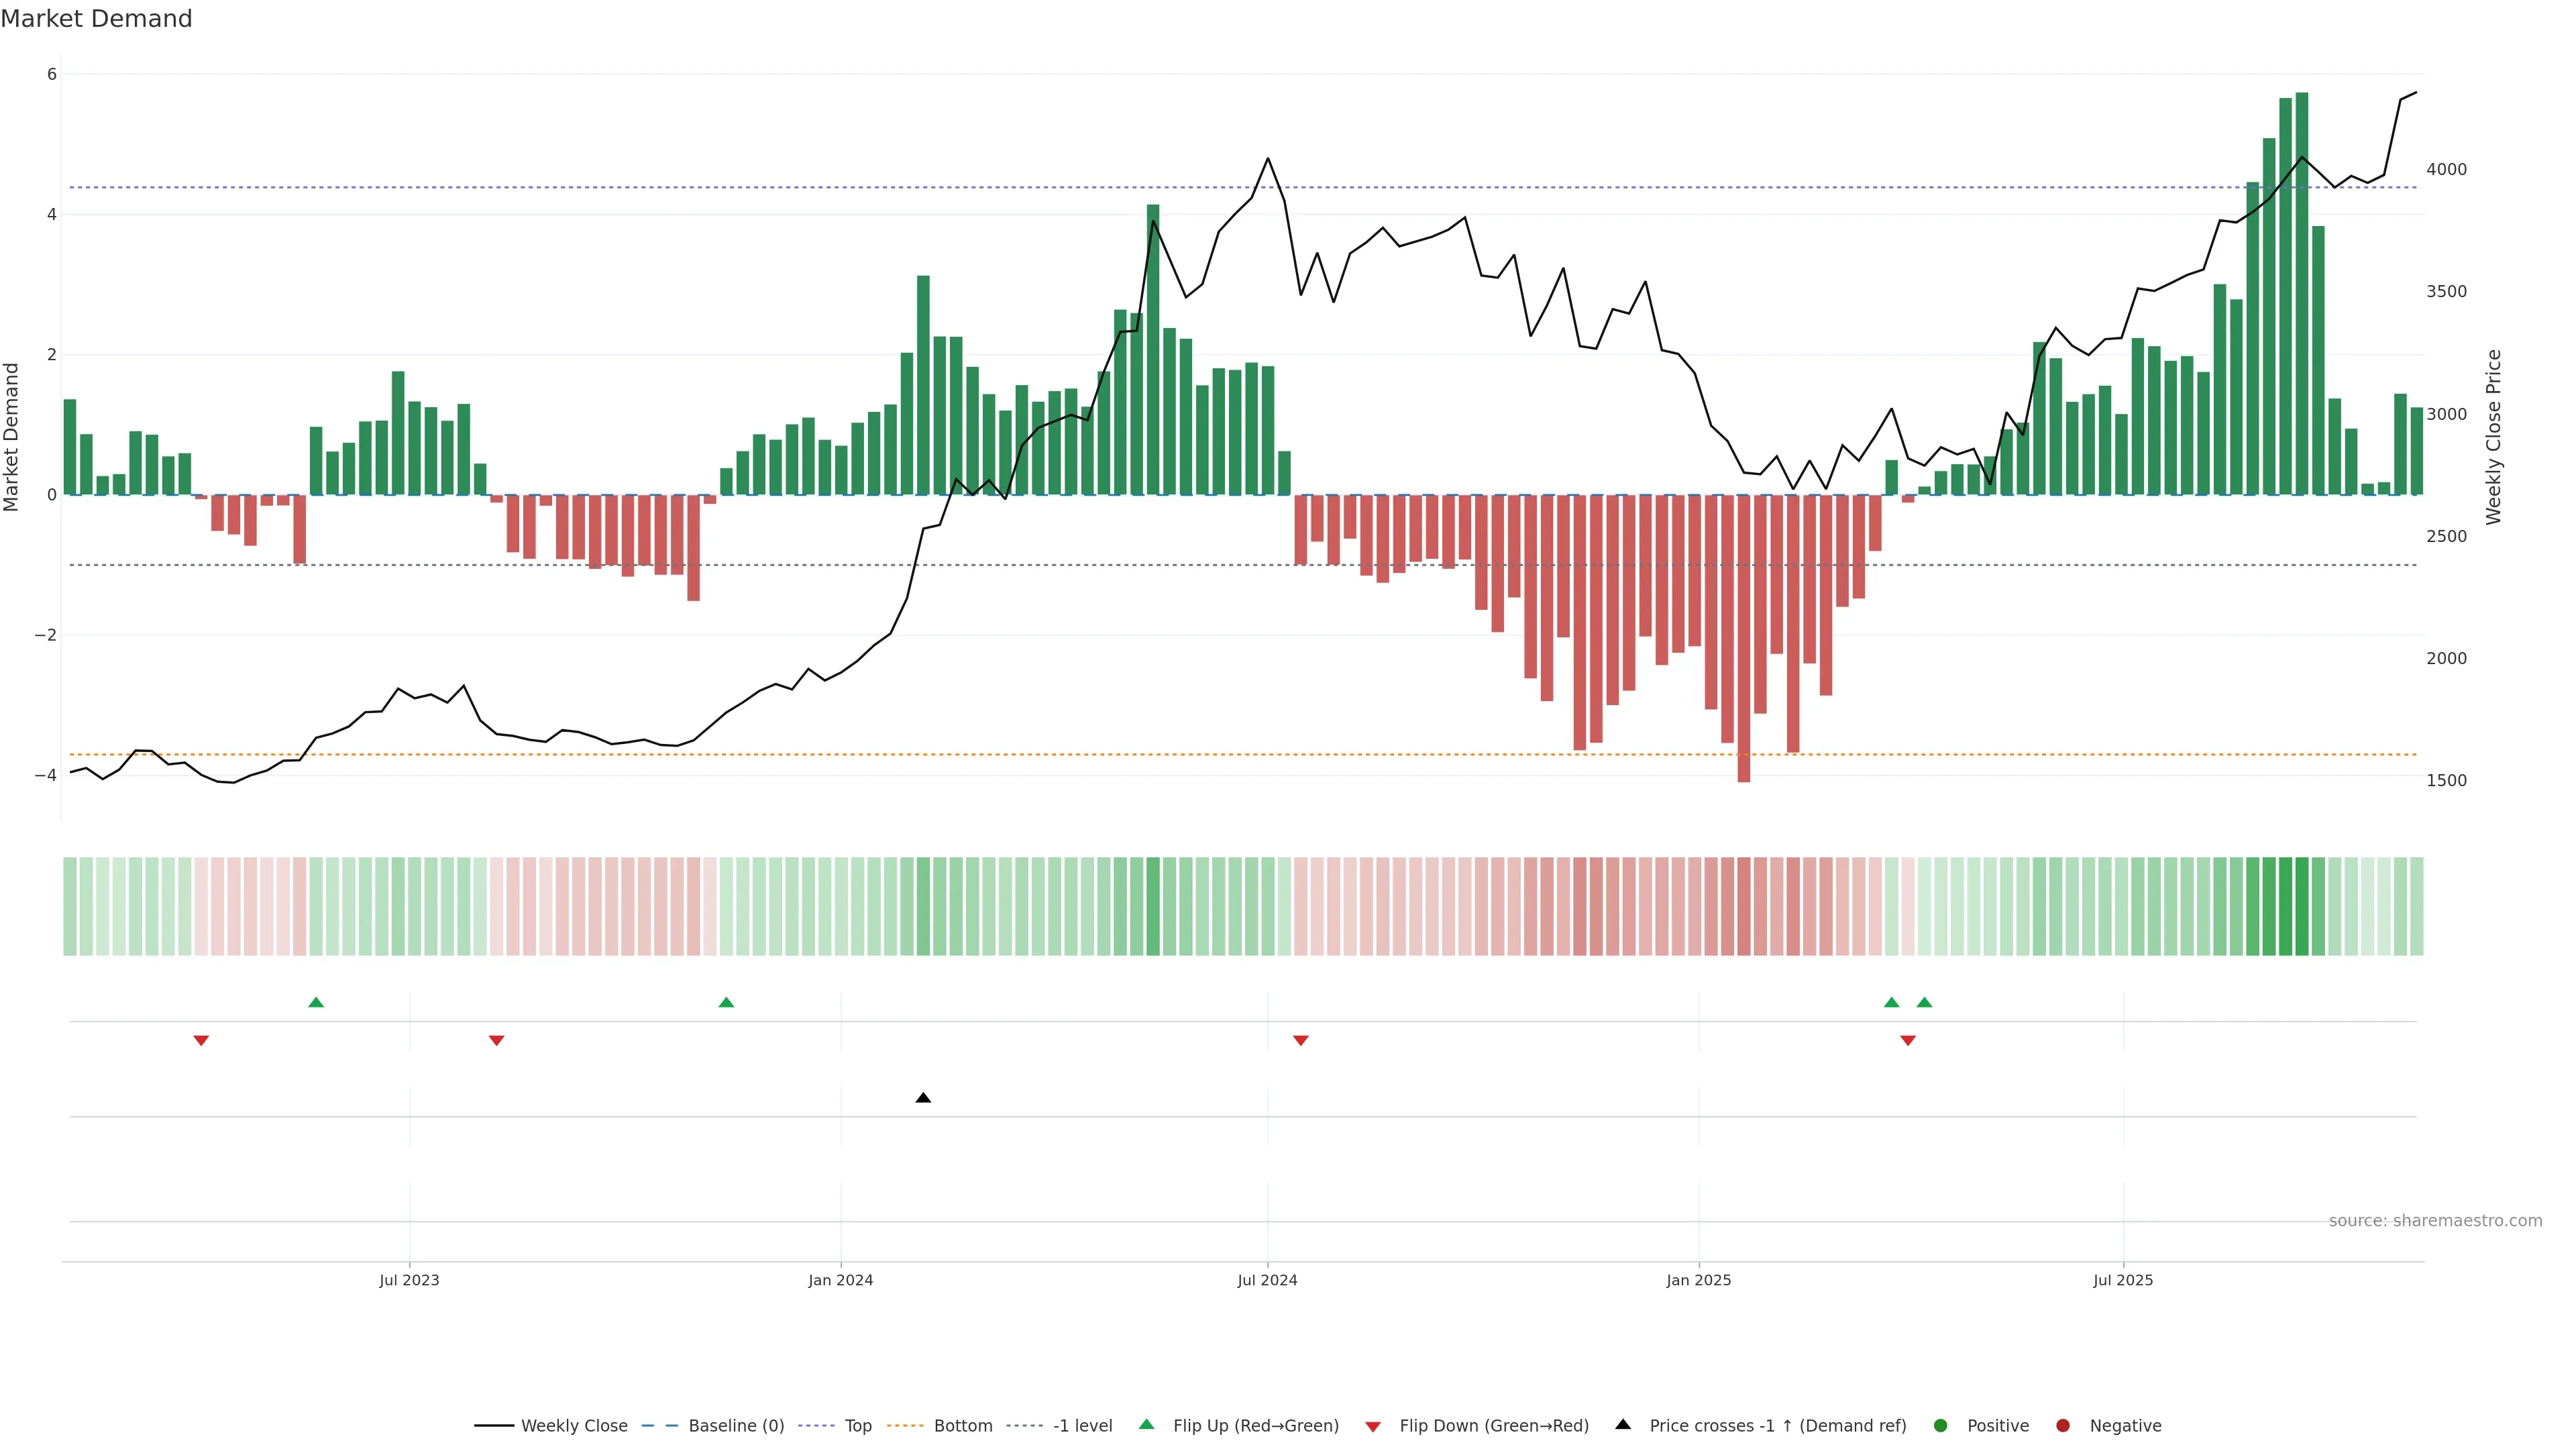The height and width of the screenshot is (1449, 2576).
Task: Click the black price-cross triangle marker in the chart
Action: tap(923, 1098)
